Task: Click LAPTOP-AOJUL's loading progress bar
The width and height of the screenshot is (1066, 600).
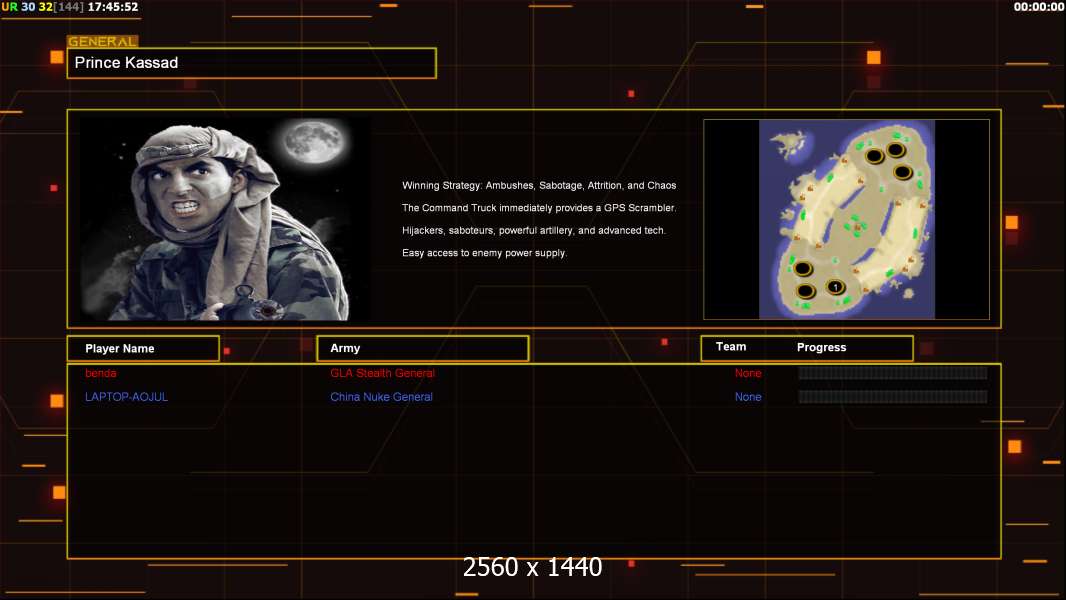Action: click(892, 397)
